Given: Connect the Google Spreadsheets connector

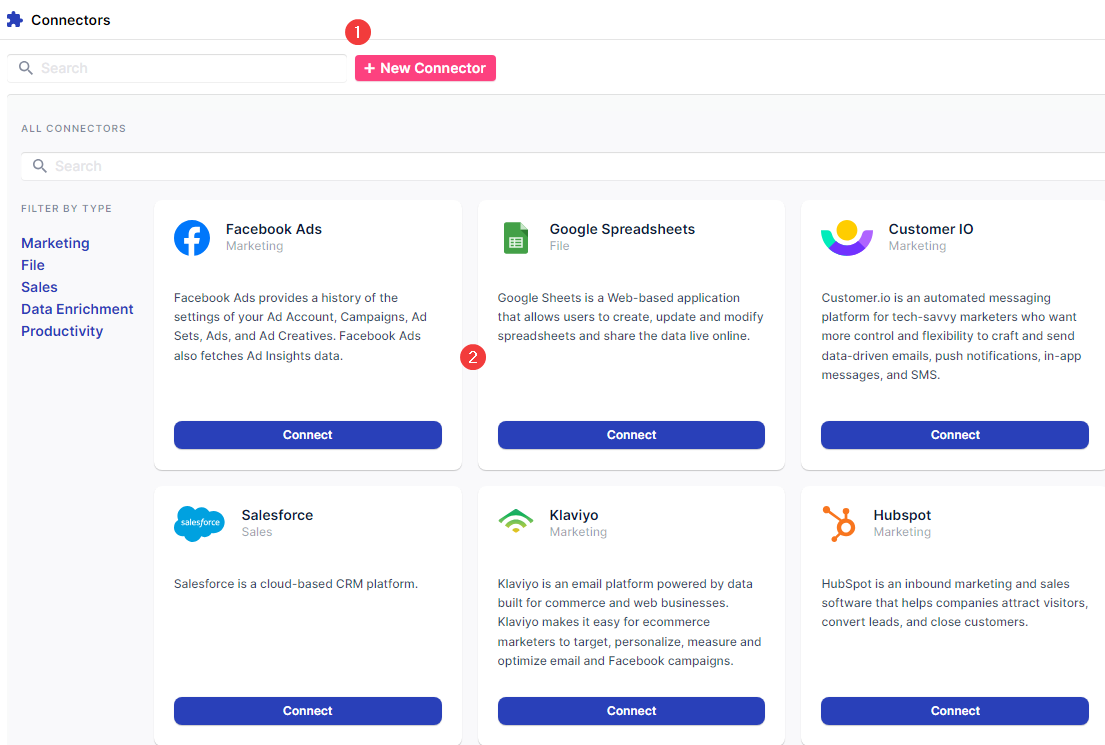Looking at the screenshot, I should pyautogui.click(x=631, y=435).
